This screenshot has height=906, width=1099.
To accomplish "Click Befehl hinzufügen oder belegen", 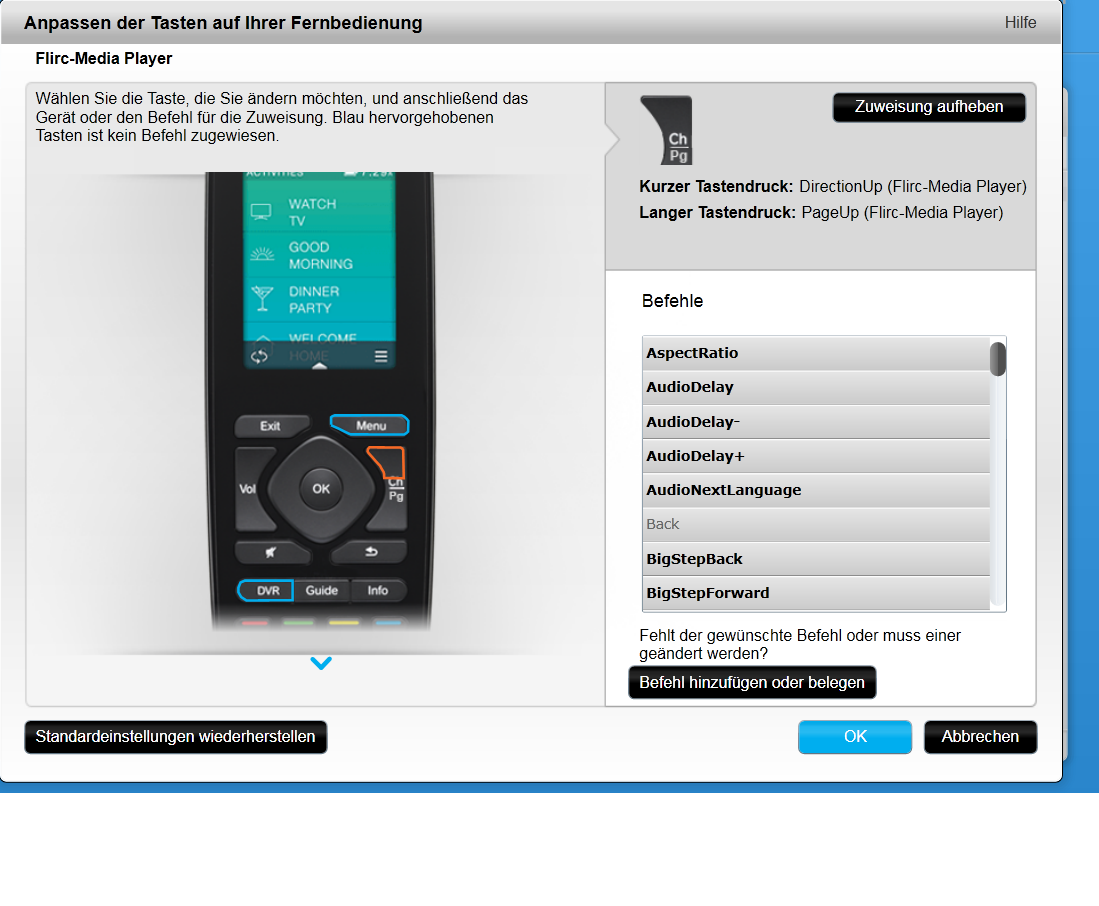I will coord(752,682).
